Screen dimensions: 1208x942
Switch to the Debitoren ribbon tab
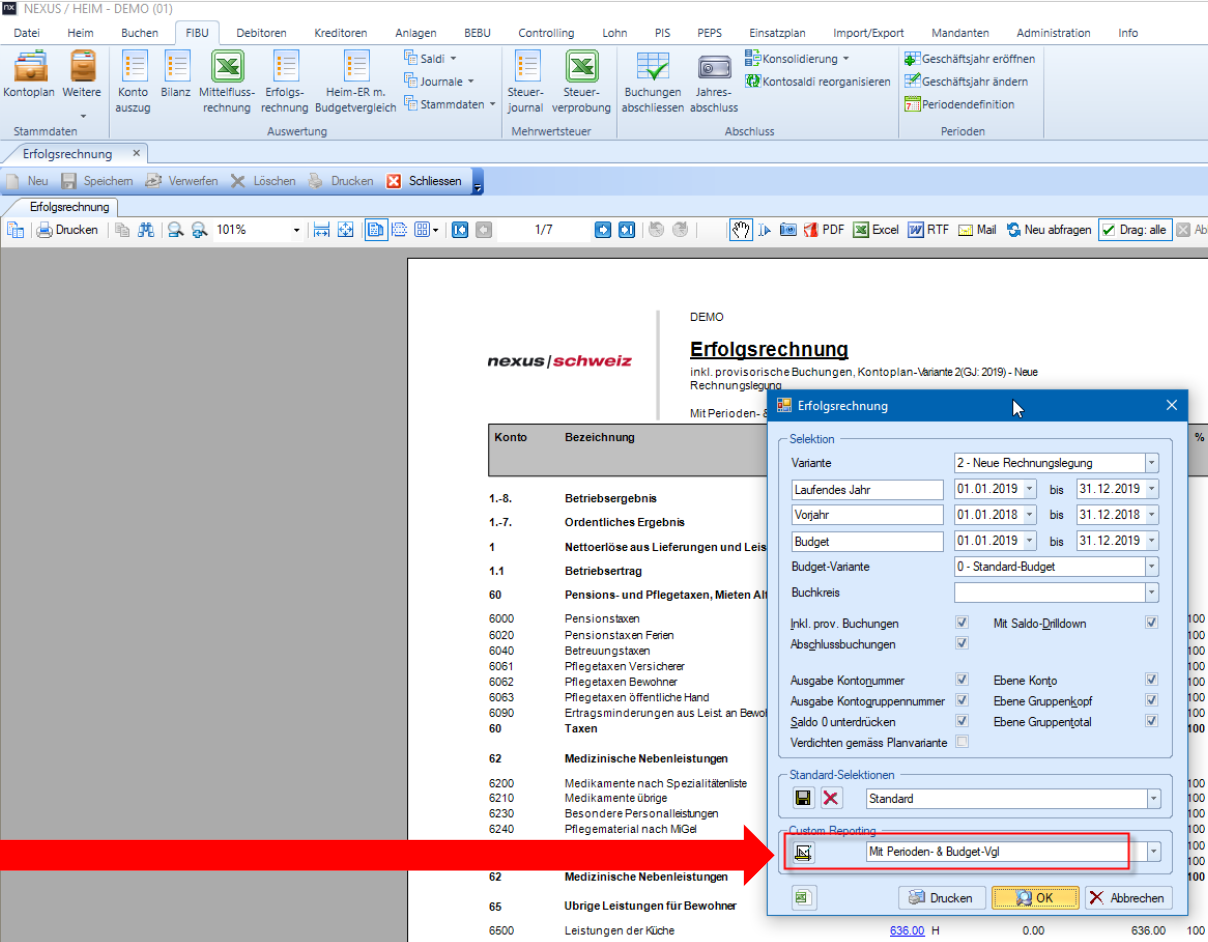260,33
